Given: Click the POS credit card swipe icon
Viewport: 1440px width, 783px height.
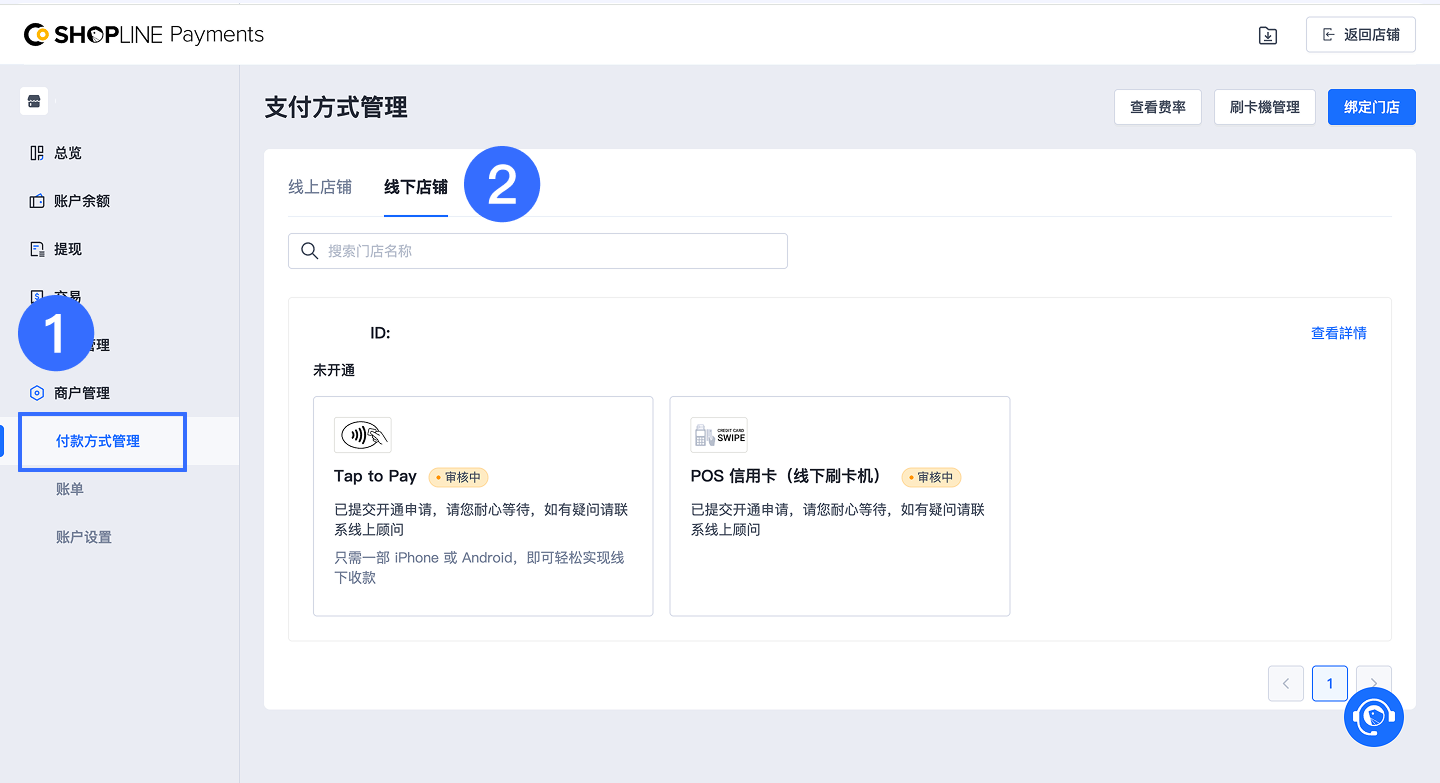Looking at the screenshot, I should (719, 435).
